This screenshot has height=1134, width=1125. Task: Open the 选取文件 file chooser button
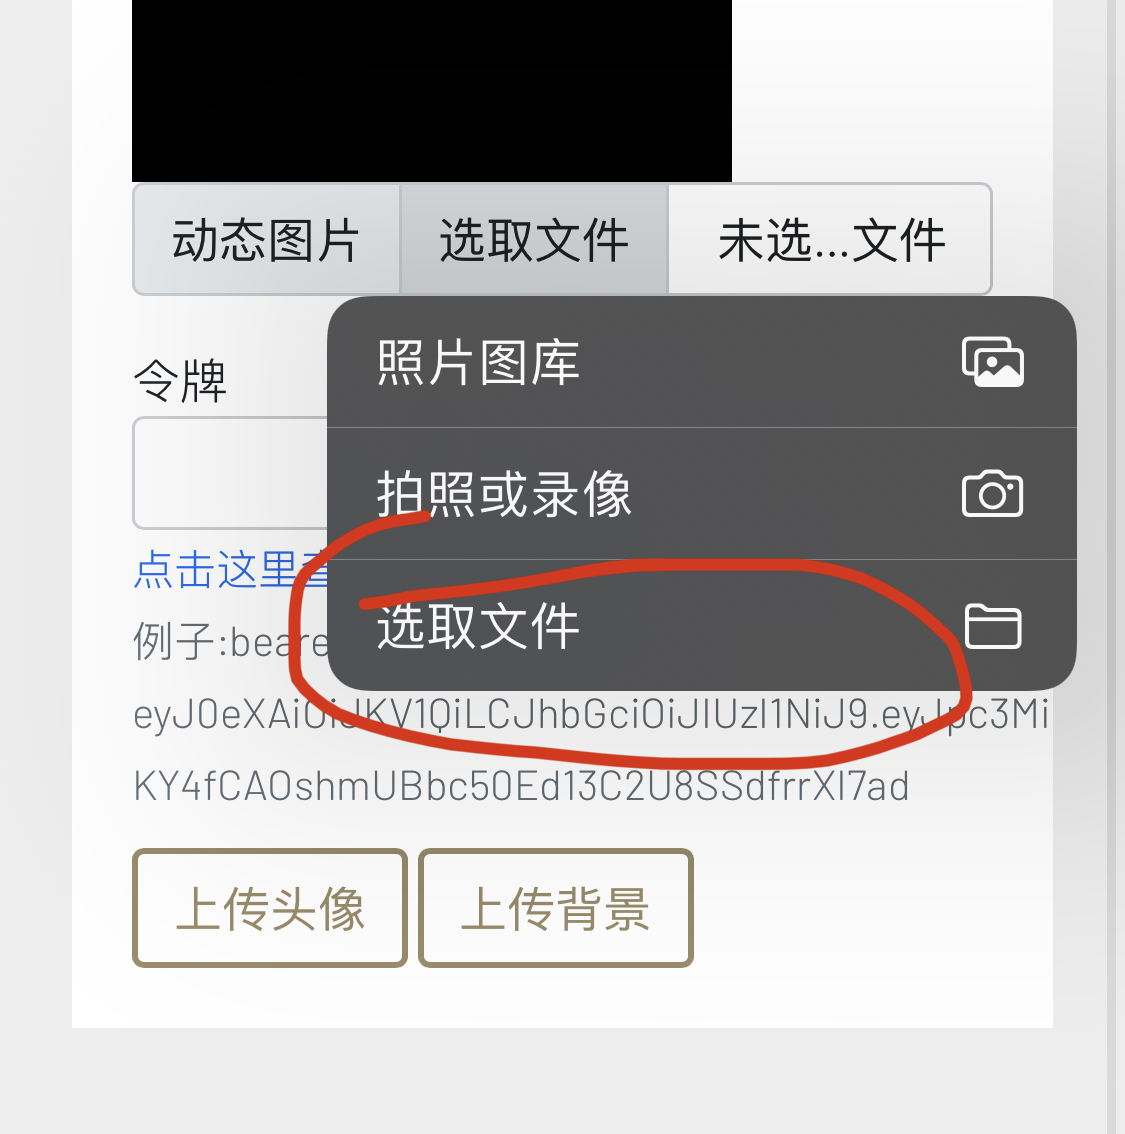click(x=534, y=239)
